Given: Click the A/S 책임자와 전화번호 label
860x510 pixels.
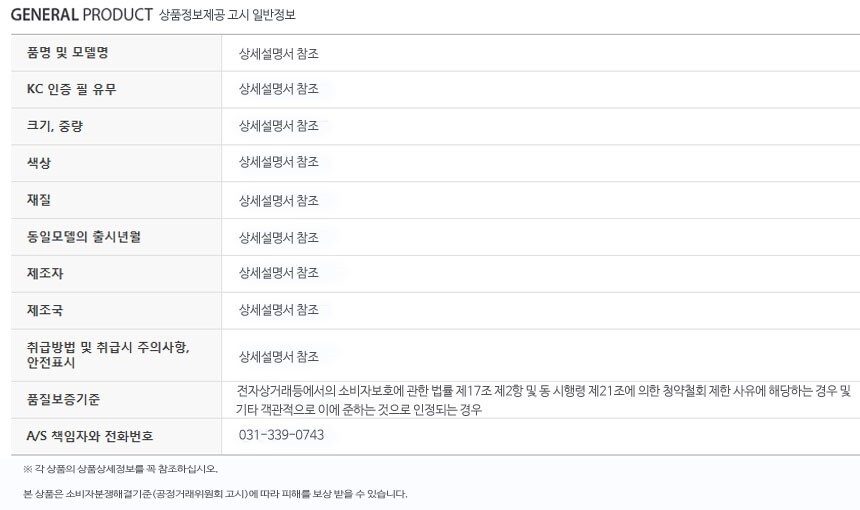Looking at the screenshot, I should 90,436.
